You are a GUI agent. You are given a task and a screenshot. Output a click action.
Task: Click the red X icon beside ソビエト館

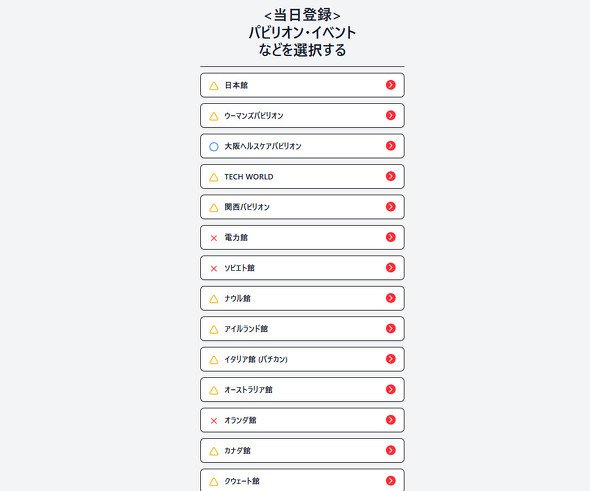click(x=214, y=269)
